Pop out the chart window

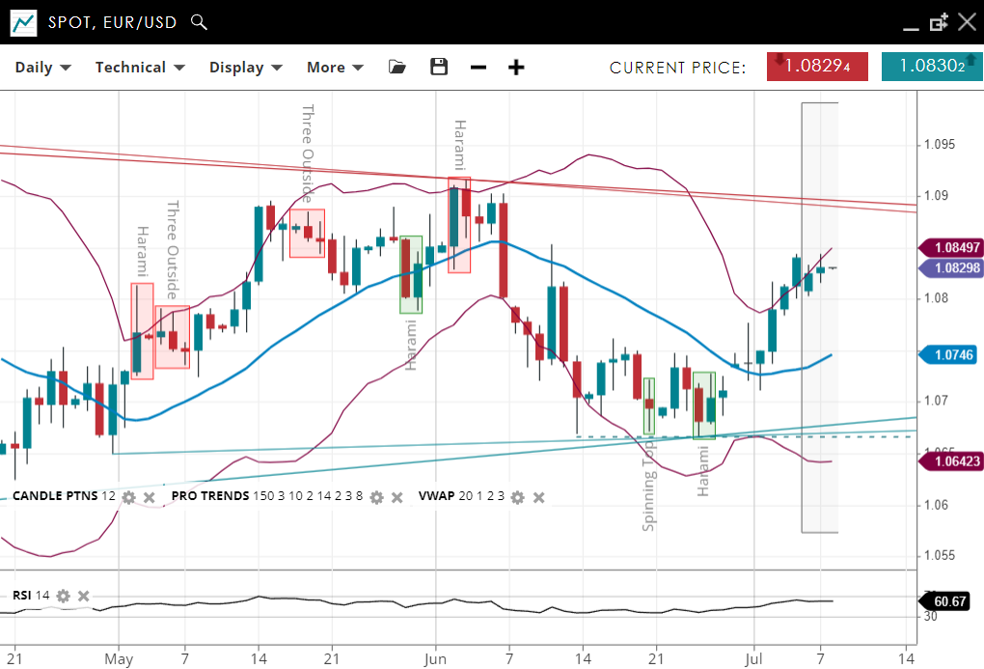(938, 22)
